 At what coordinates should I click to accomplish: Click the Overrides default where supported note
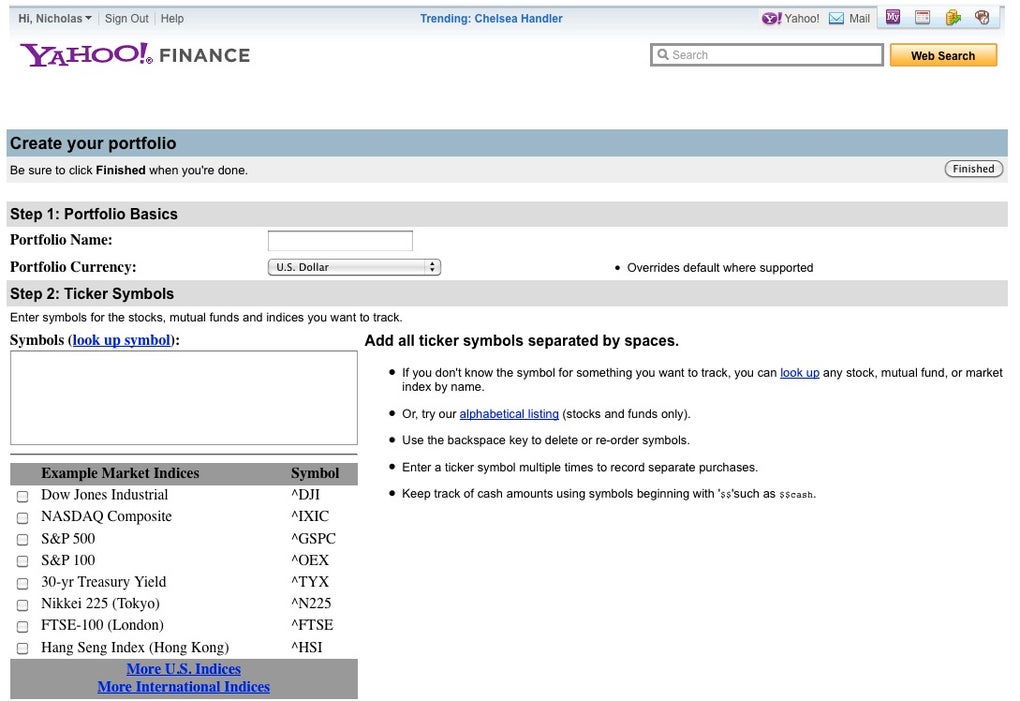coord(720,268)
